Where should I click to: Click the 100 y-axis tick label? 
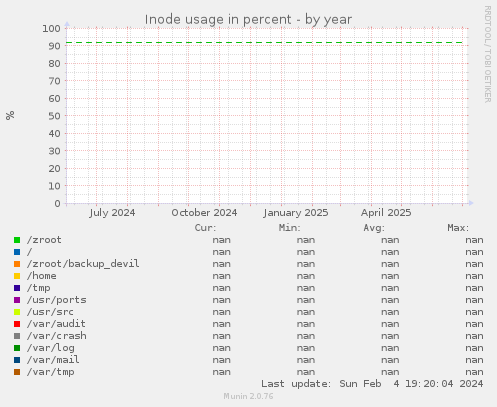51,28
